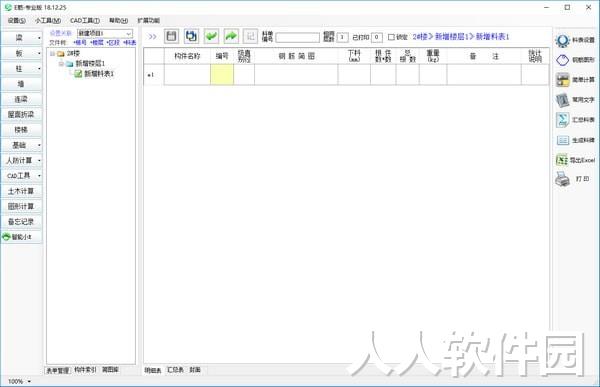
Task: Click the 新增料表1 sheet icon in tree
Action: [x=78, y=73]
